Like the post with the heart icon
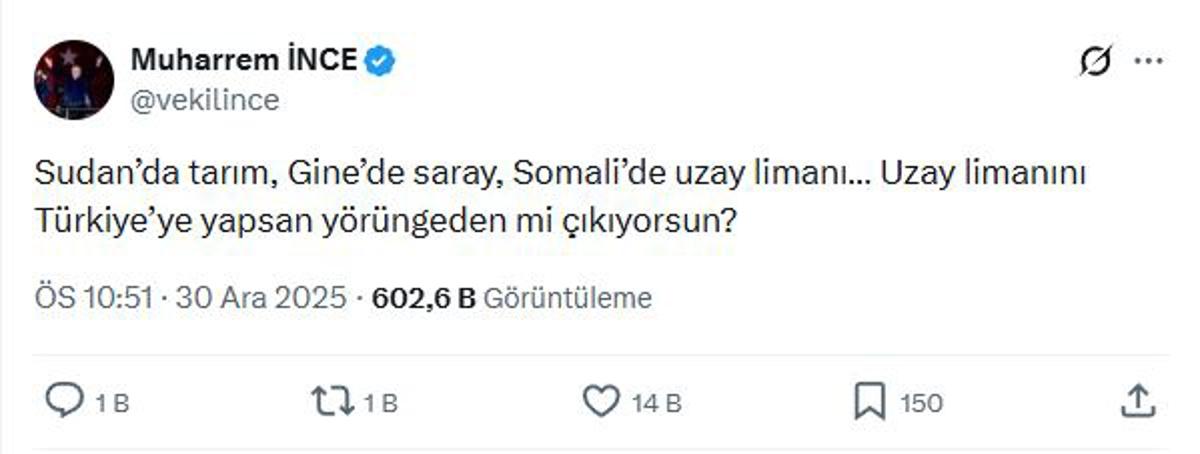This screenshot has height=454, width=1200. pyautogui.click(x=602, y=402)
